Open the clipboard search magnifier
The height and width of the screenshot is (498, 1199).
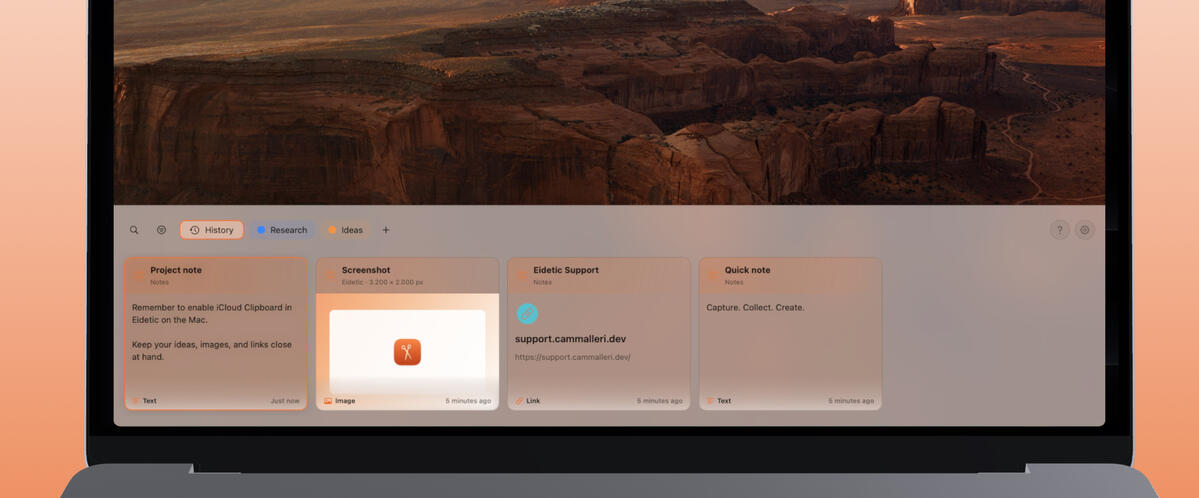[x=134, y=230]
